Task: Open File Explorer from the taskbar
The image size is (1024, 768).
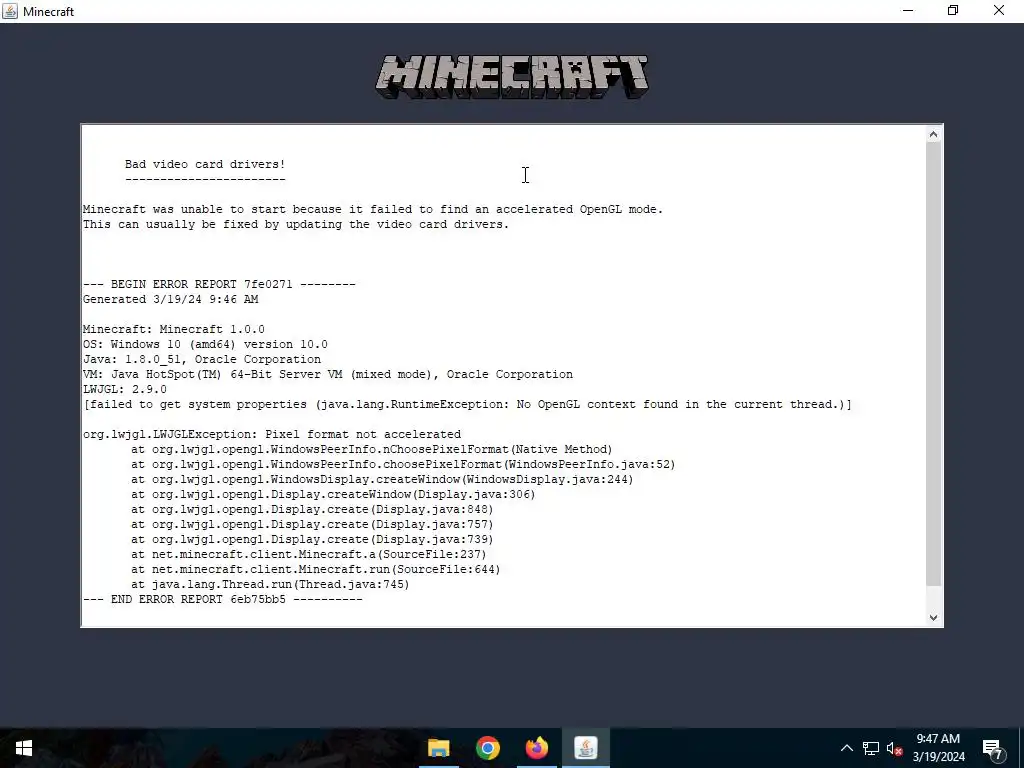Action: point(439,748)
